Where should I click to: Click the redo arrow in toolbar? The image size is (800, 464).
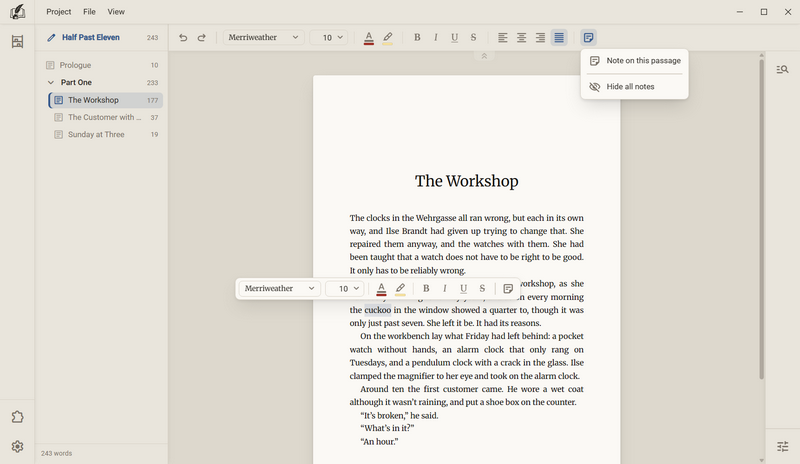tap(202, 37)
